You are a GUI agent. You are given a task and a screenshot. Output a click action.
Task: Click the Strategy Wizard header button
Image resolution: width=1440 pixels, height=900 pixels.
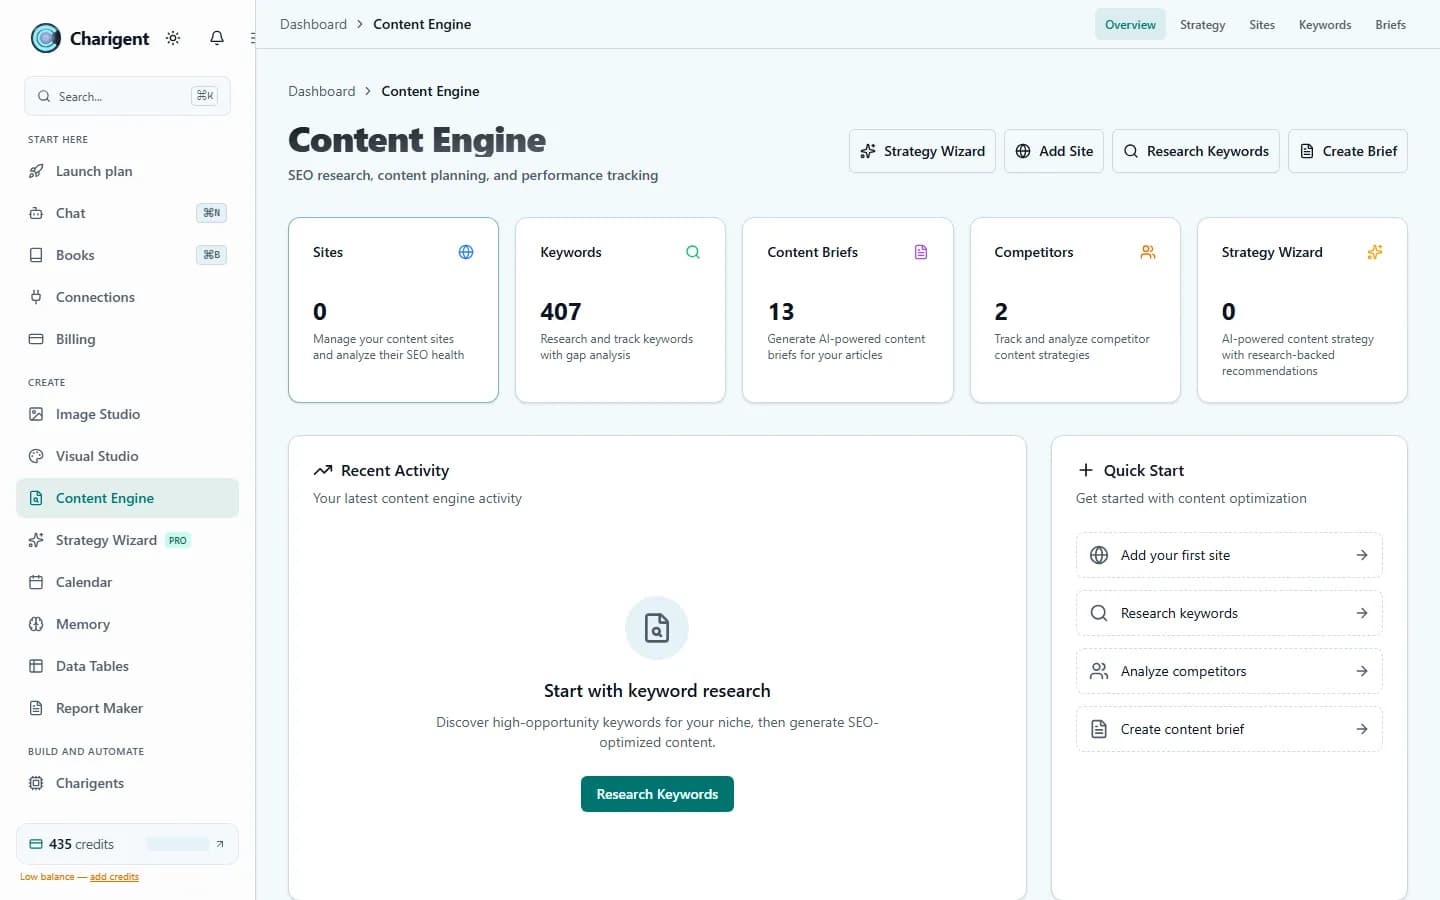pyautogui.click(x=922, y=151)
